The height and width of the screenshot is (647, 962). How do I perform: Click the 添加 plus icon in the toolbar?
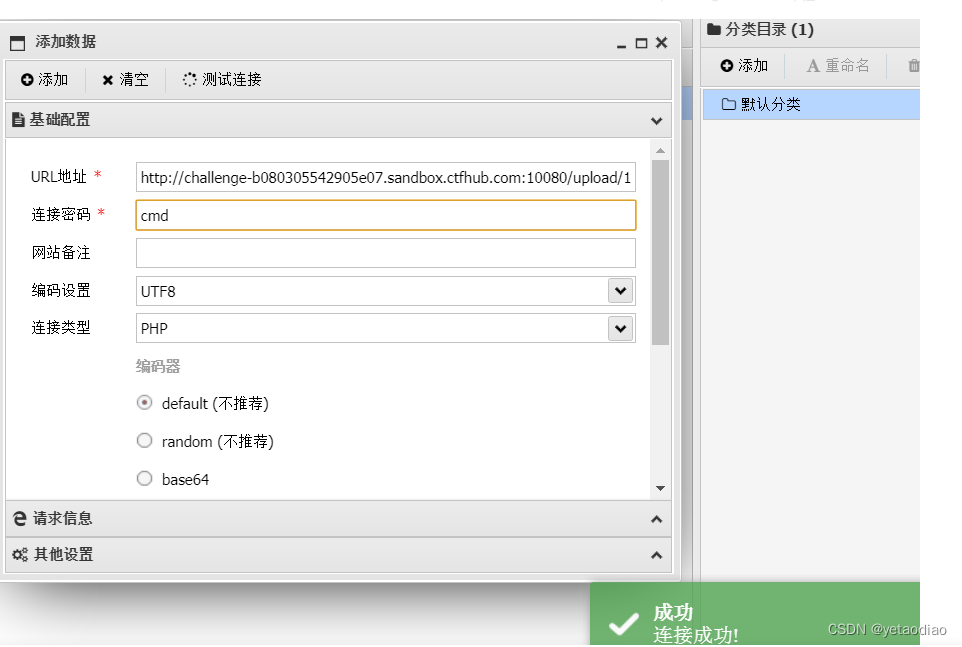24,80
